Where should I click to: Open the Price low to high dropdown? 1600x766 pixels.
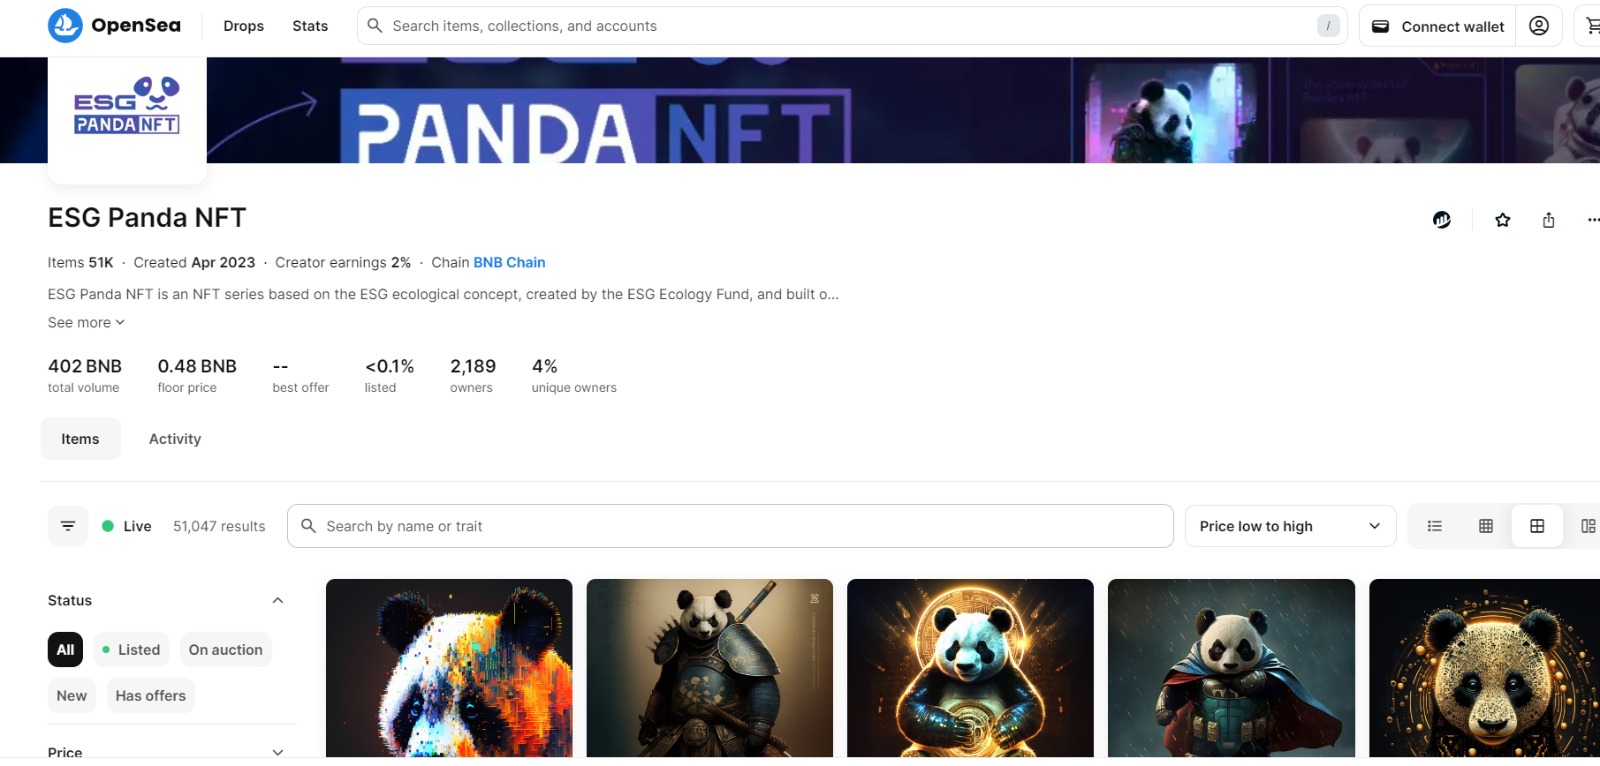tap(1290, 526)
